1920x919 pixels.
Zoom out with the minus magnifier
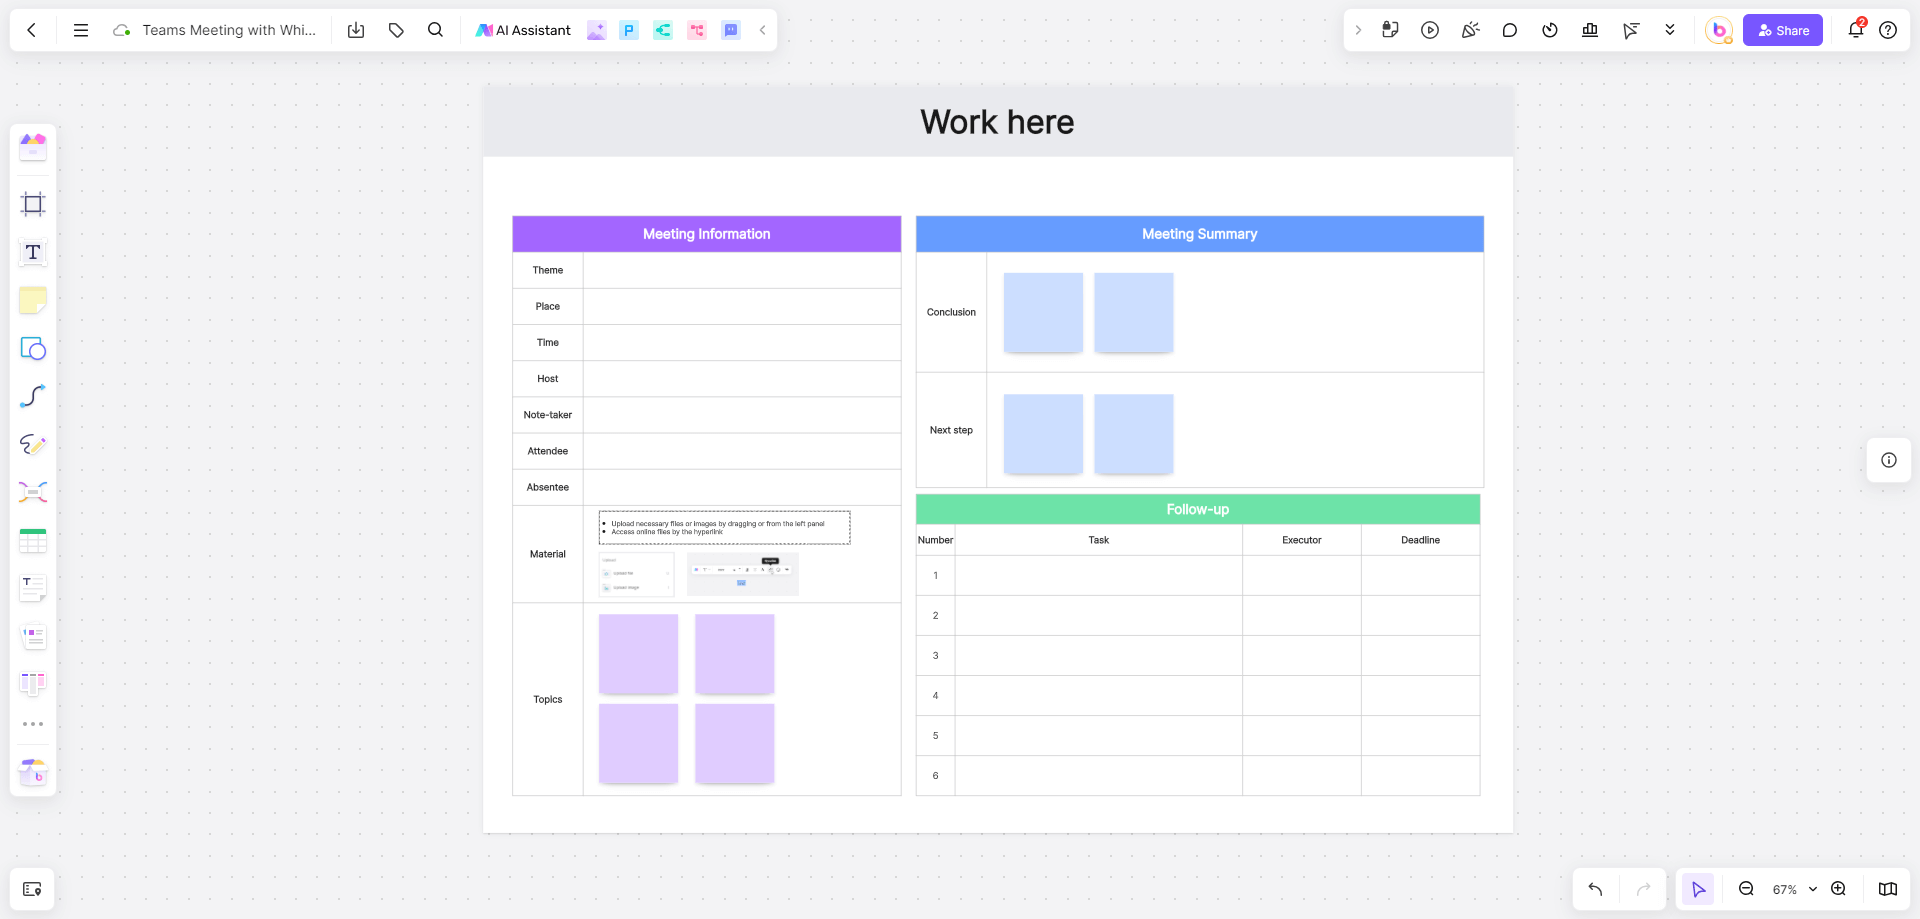(x=1746, y=889)
